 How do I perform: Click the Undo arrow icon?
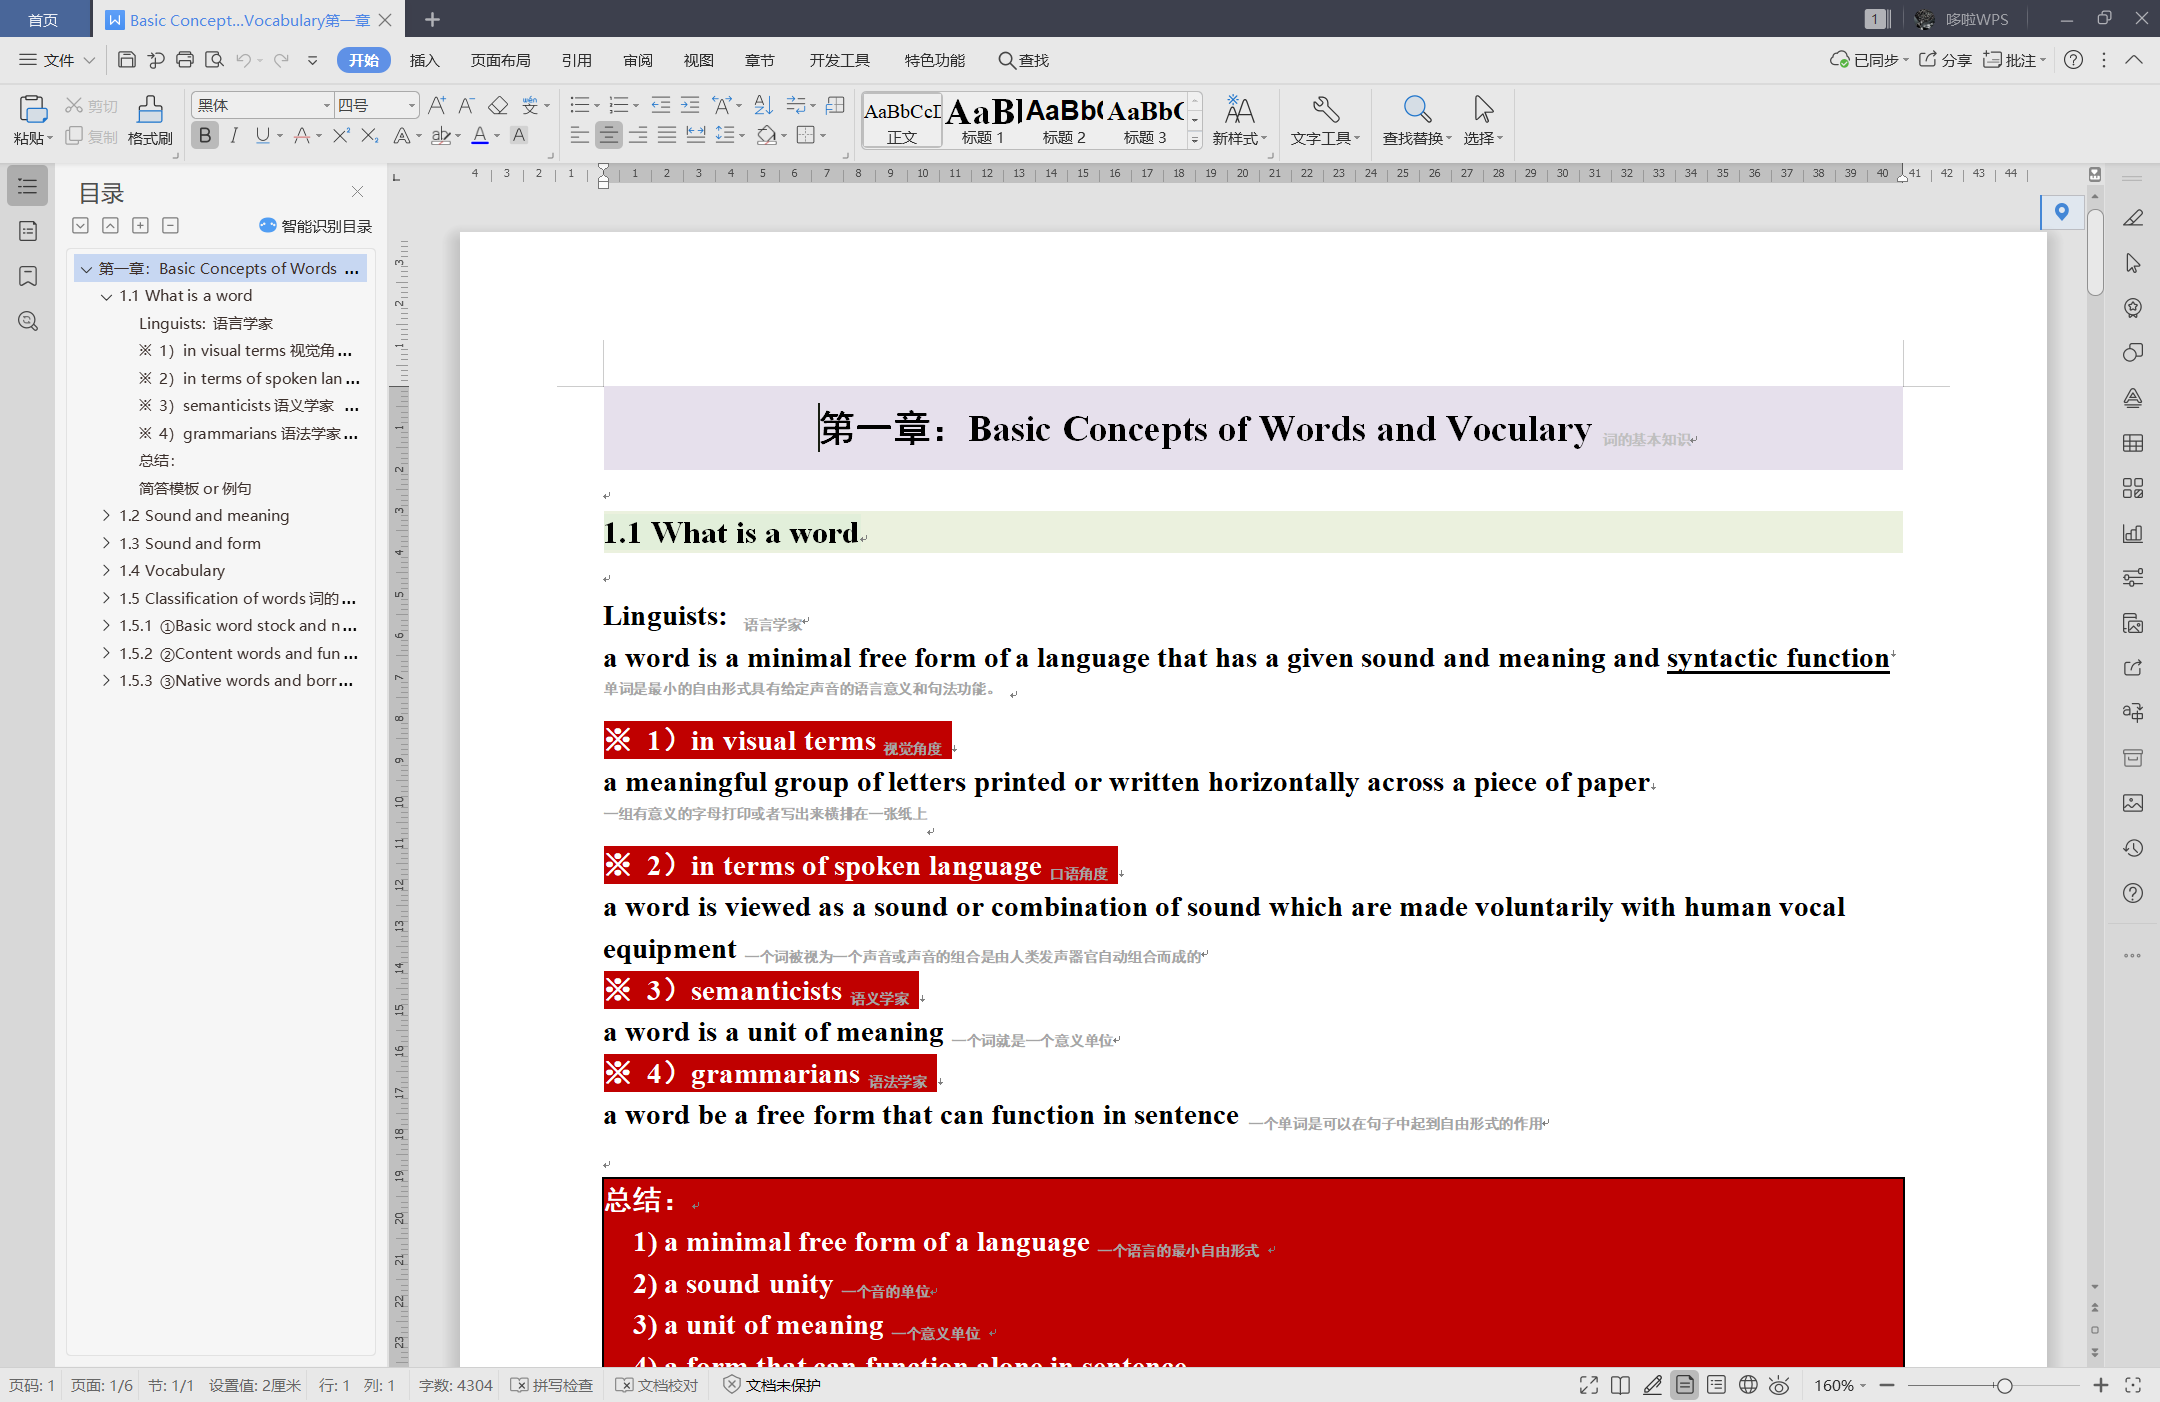(243, 60)
